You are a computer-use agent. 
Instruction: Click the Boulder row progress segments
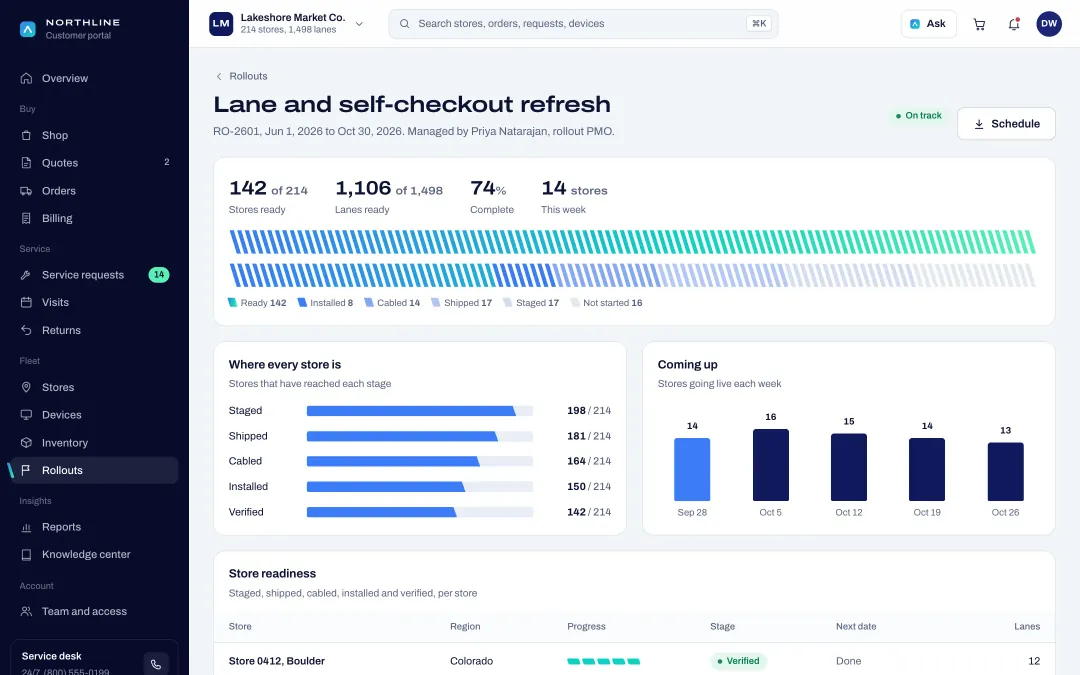coord(603,662)
